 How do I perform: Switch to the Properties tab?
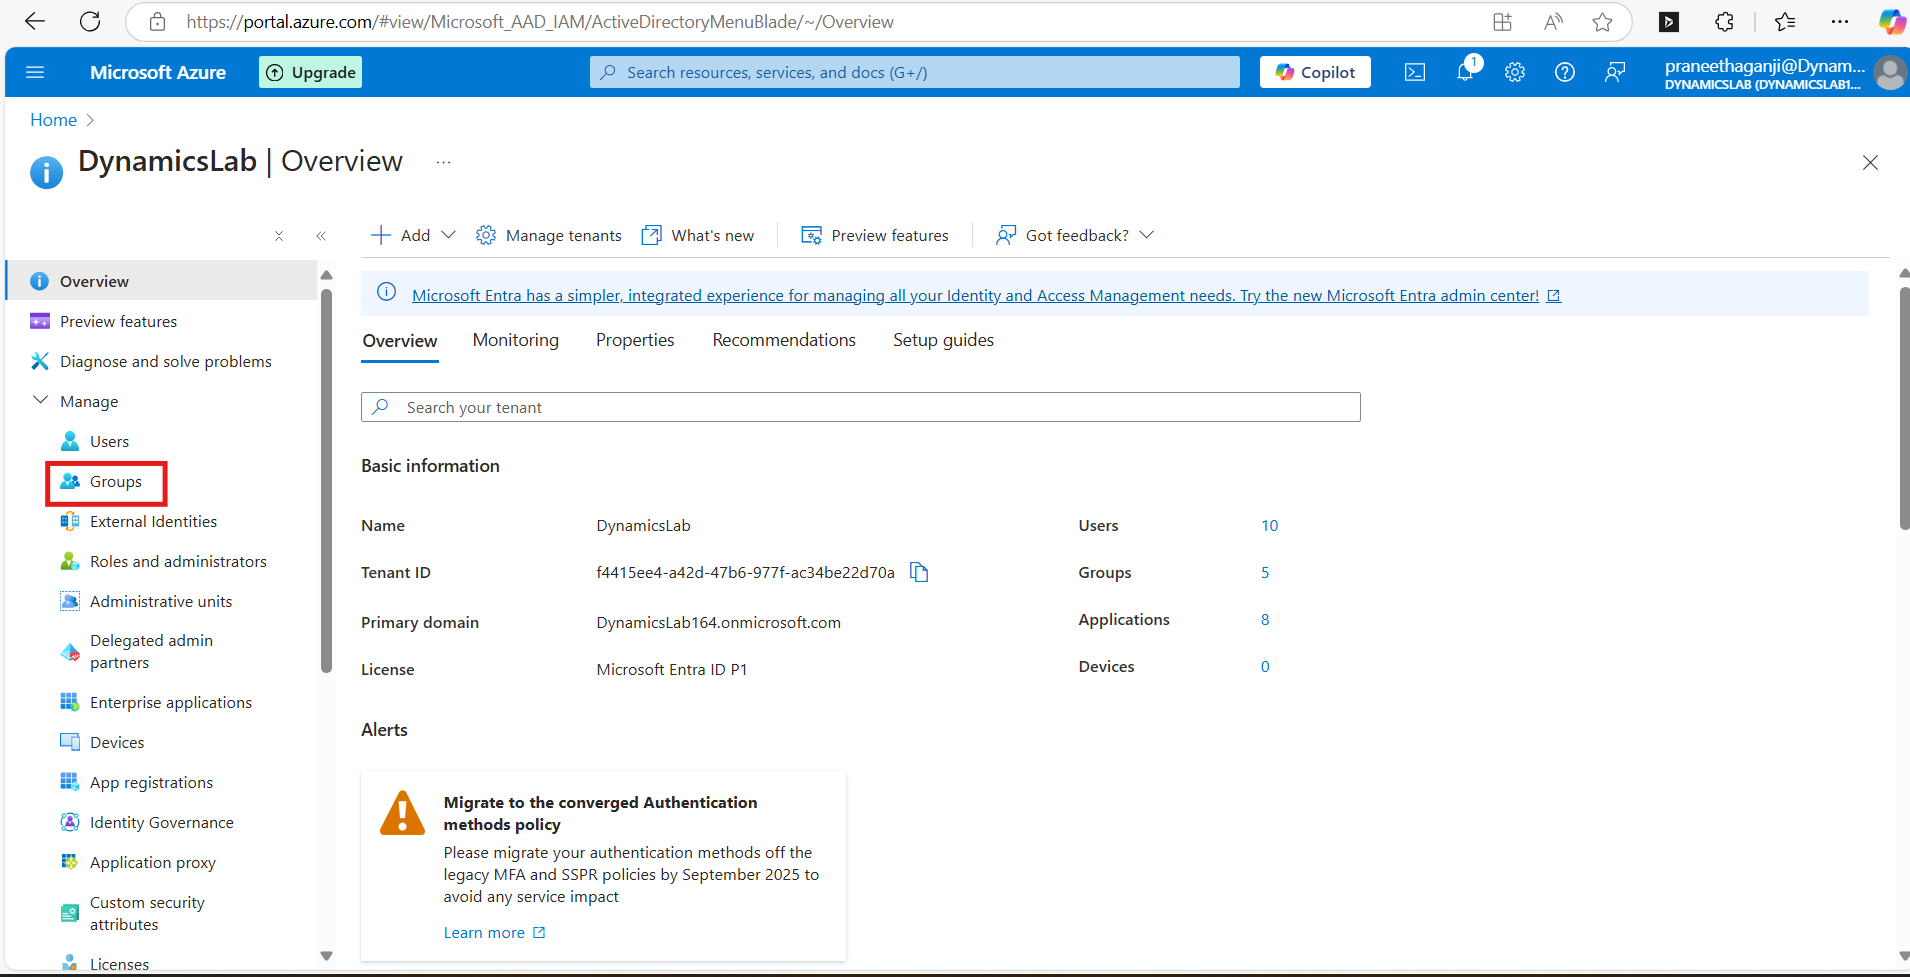click(x=635, y=340)
